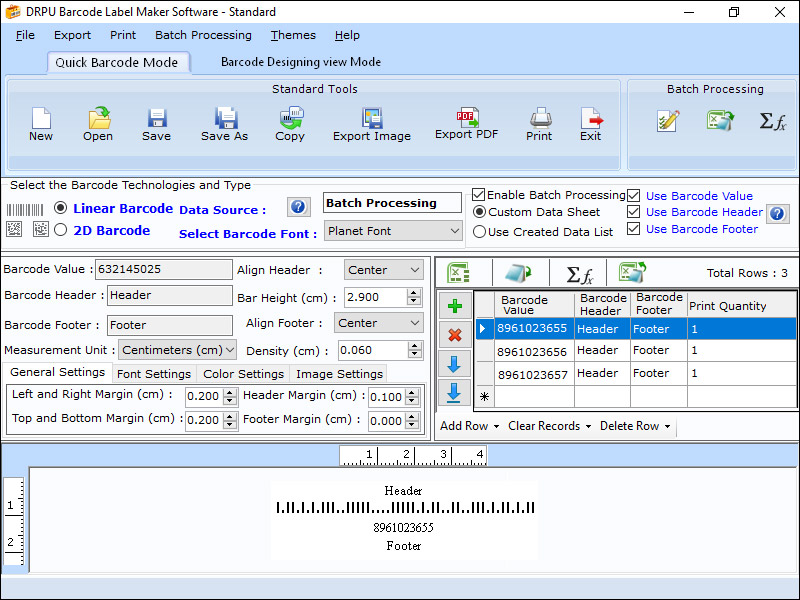
Task: Click the Excel import icon above the data grid
Action: coord(459,272)
